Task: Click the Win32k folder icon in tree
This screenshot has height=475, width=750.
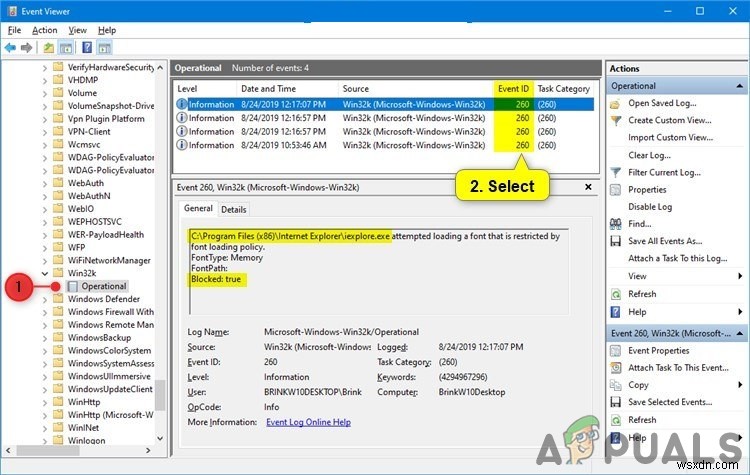Action: (58, 273)
